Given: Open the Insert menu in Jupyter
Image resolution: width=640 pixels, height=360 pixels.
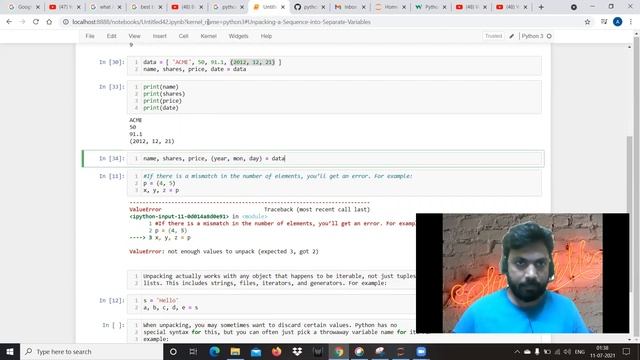Looking at the screenshot, I should click(160, 36).
